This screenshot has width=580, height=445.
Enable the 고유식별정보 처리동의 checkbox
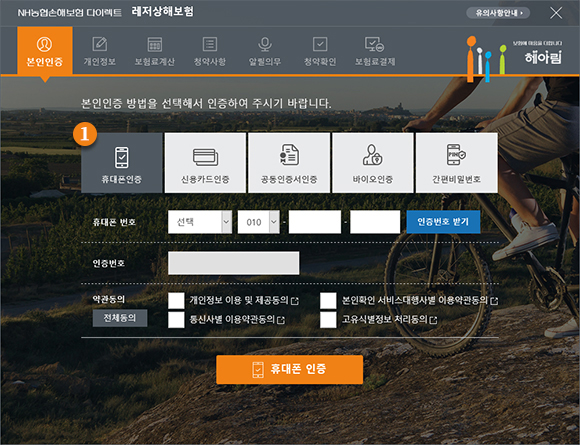(x=328, y=320)
